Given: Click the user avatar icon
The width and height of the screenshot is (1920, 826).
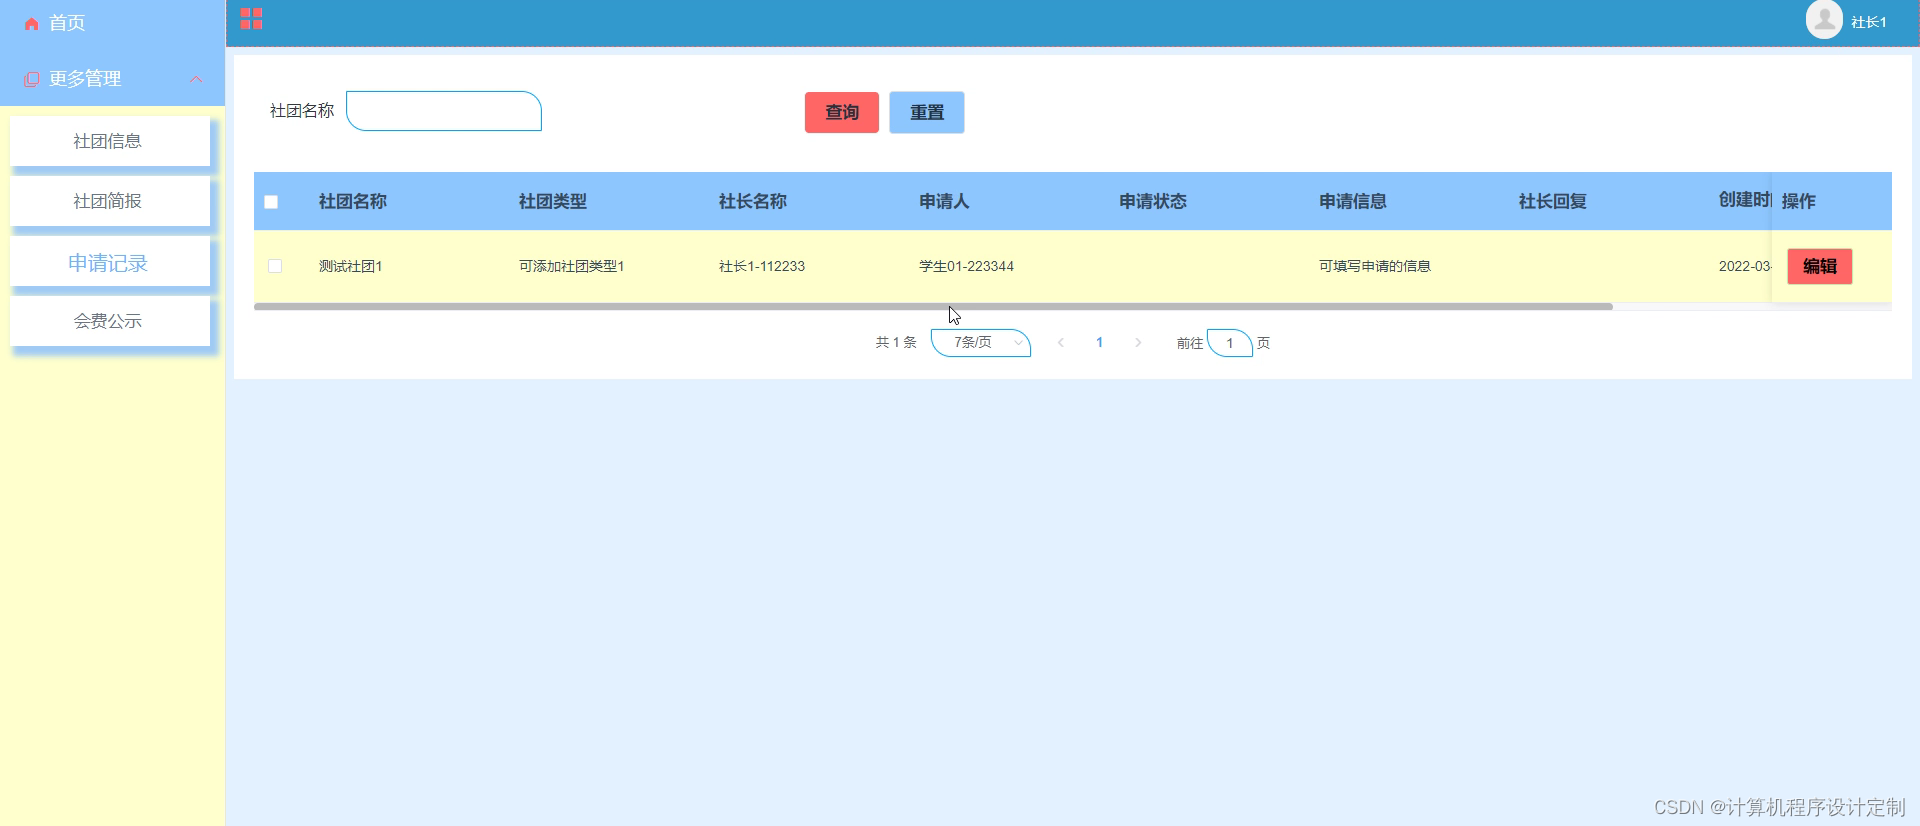Looking at the screenshot, I should [x=1824, y=20].
